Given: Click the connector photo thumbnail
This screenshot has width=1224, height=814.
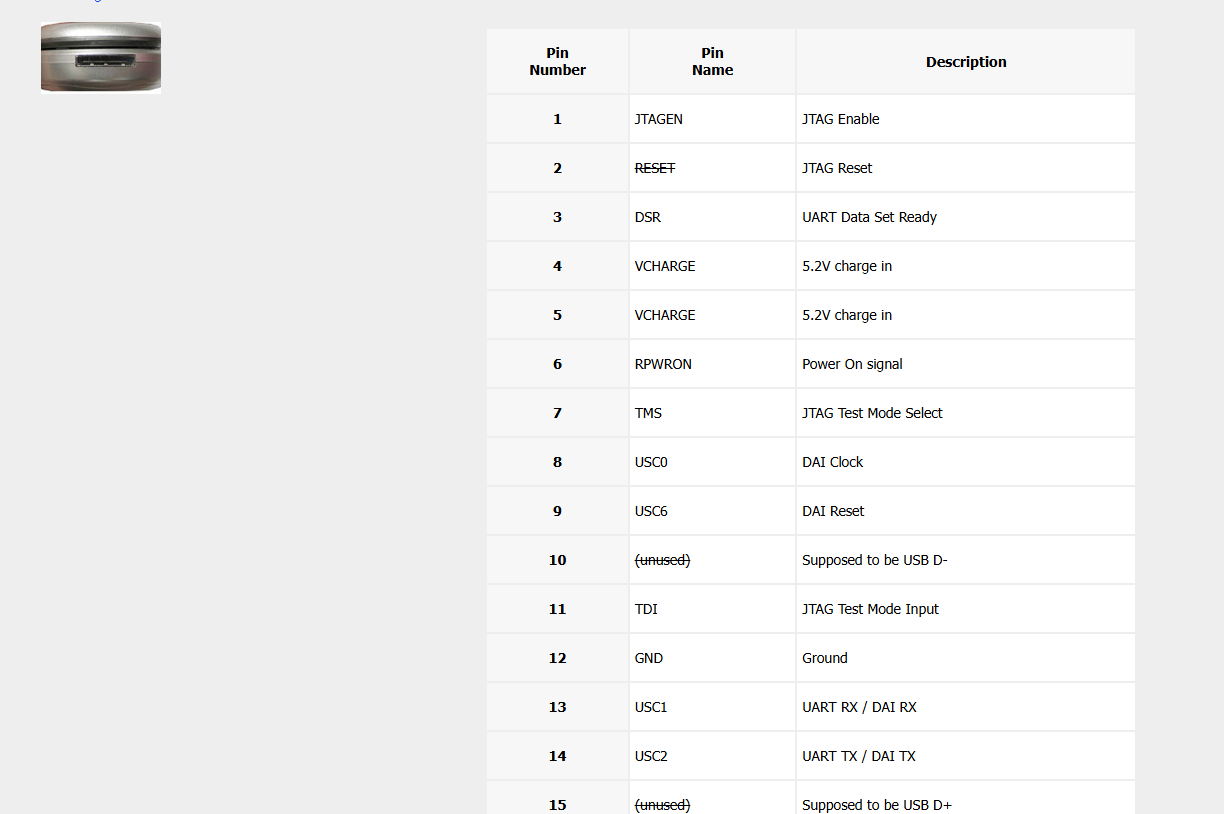Looking at the screenshot, I should [x=101, y=57].
